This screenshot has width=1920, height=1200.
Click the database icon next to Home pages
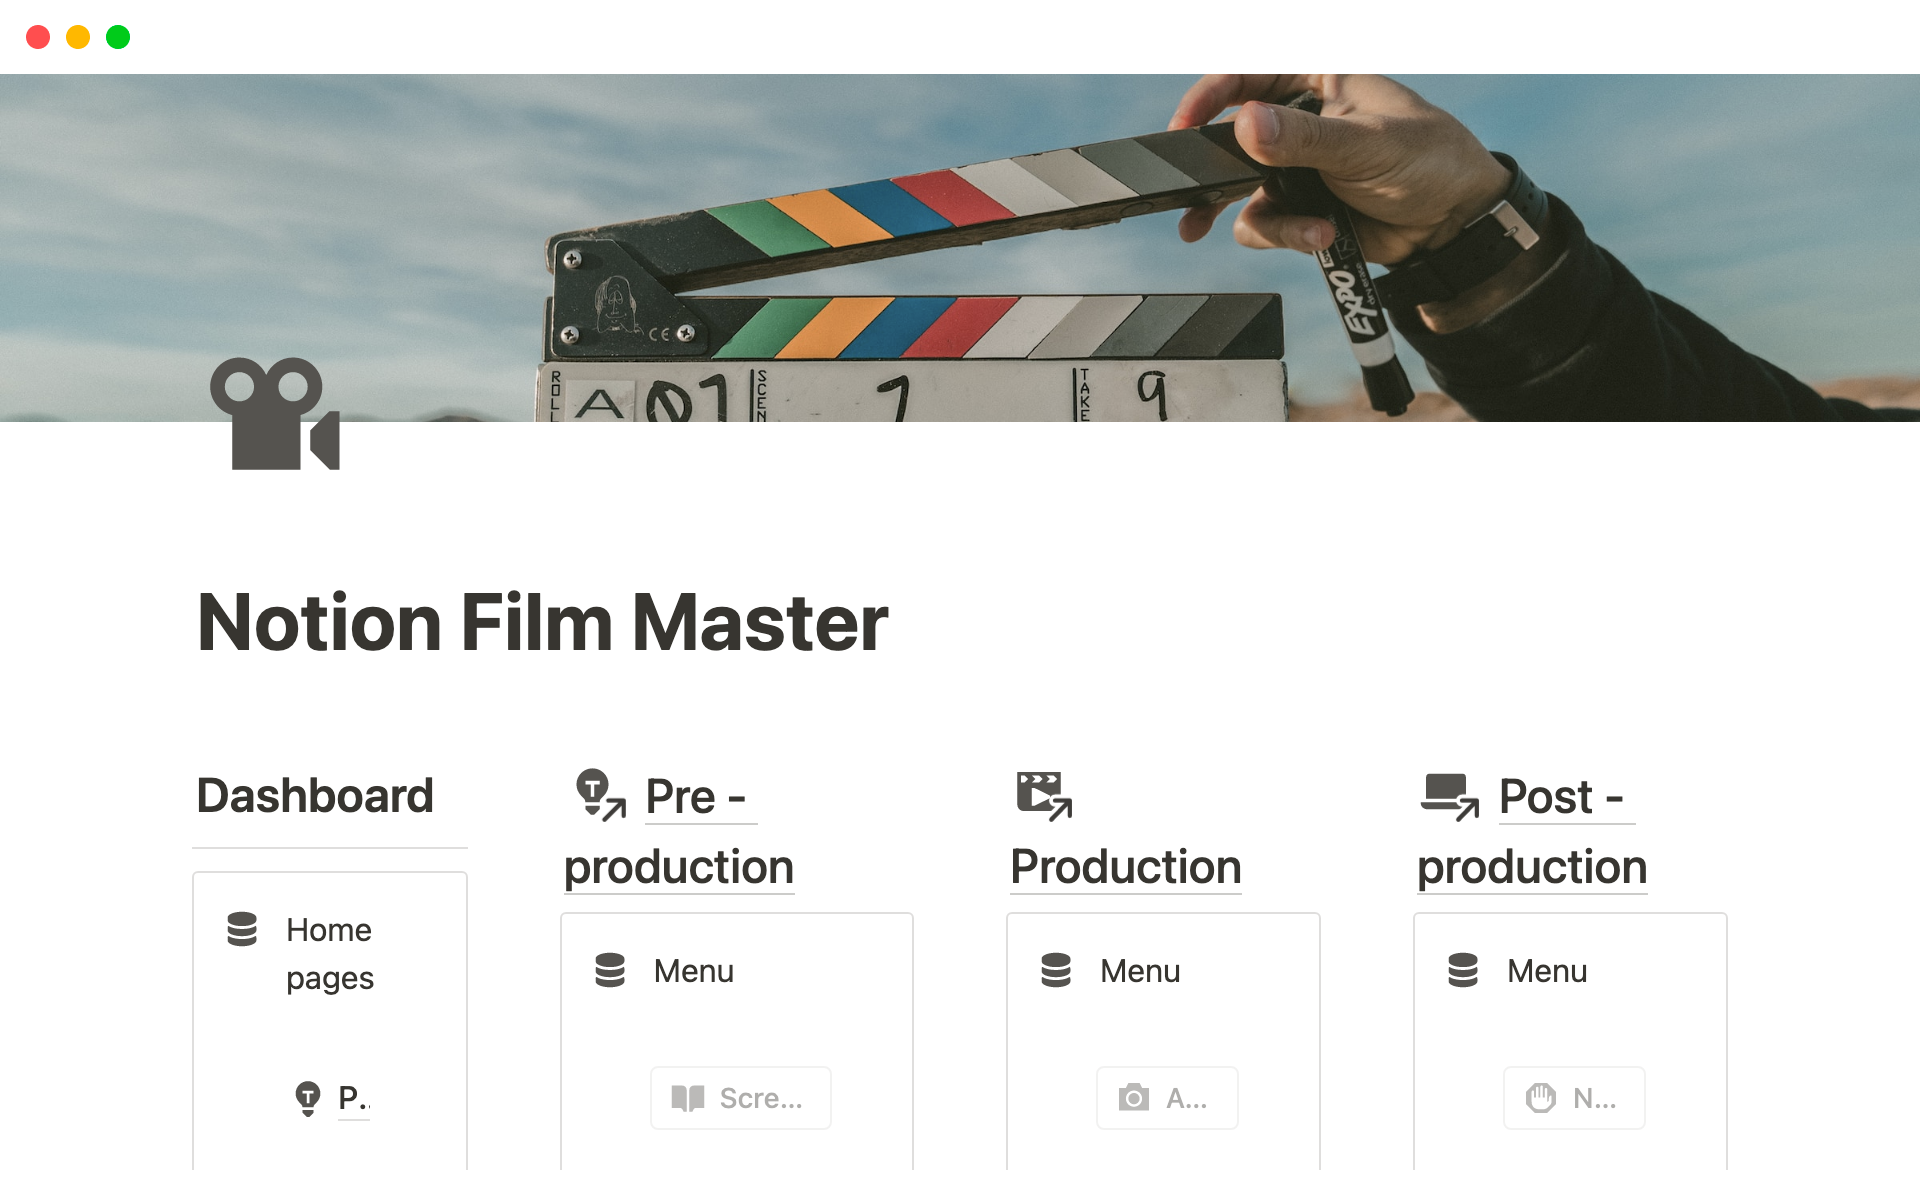(242, 929)
